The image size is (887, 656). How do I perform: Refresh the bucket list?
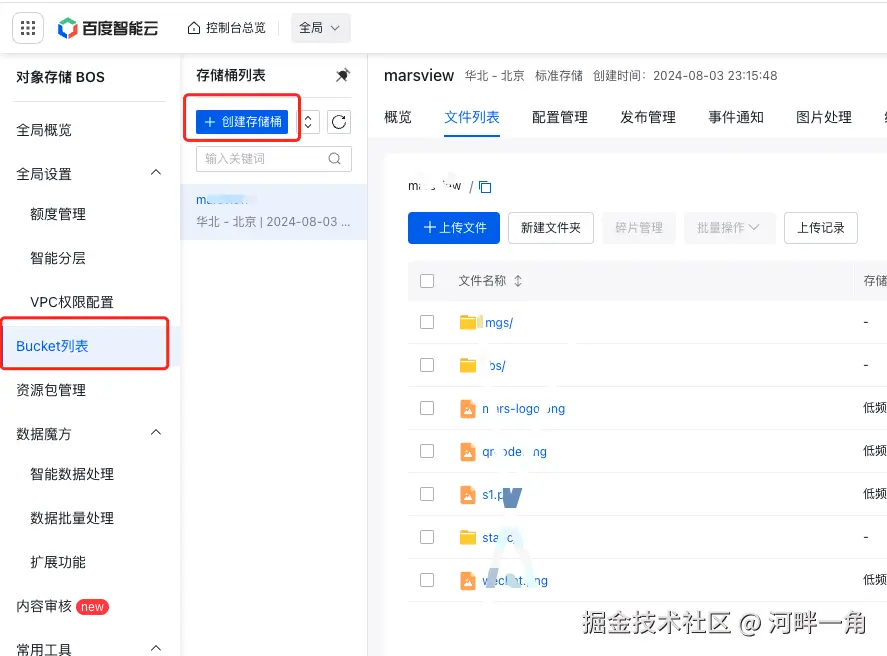pos(339,122)
